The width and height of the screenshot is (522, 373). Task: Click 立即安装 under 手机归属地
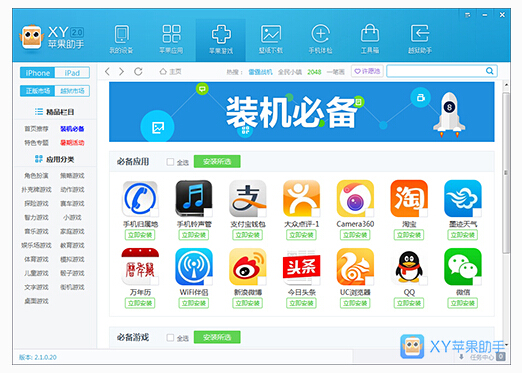click(x=140, y=235)
